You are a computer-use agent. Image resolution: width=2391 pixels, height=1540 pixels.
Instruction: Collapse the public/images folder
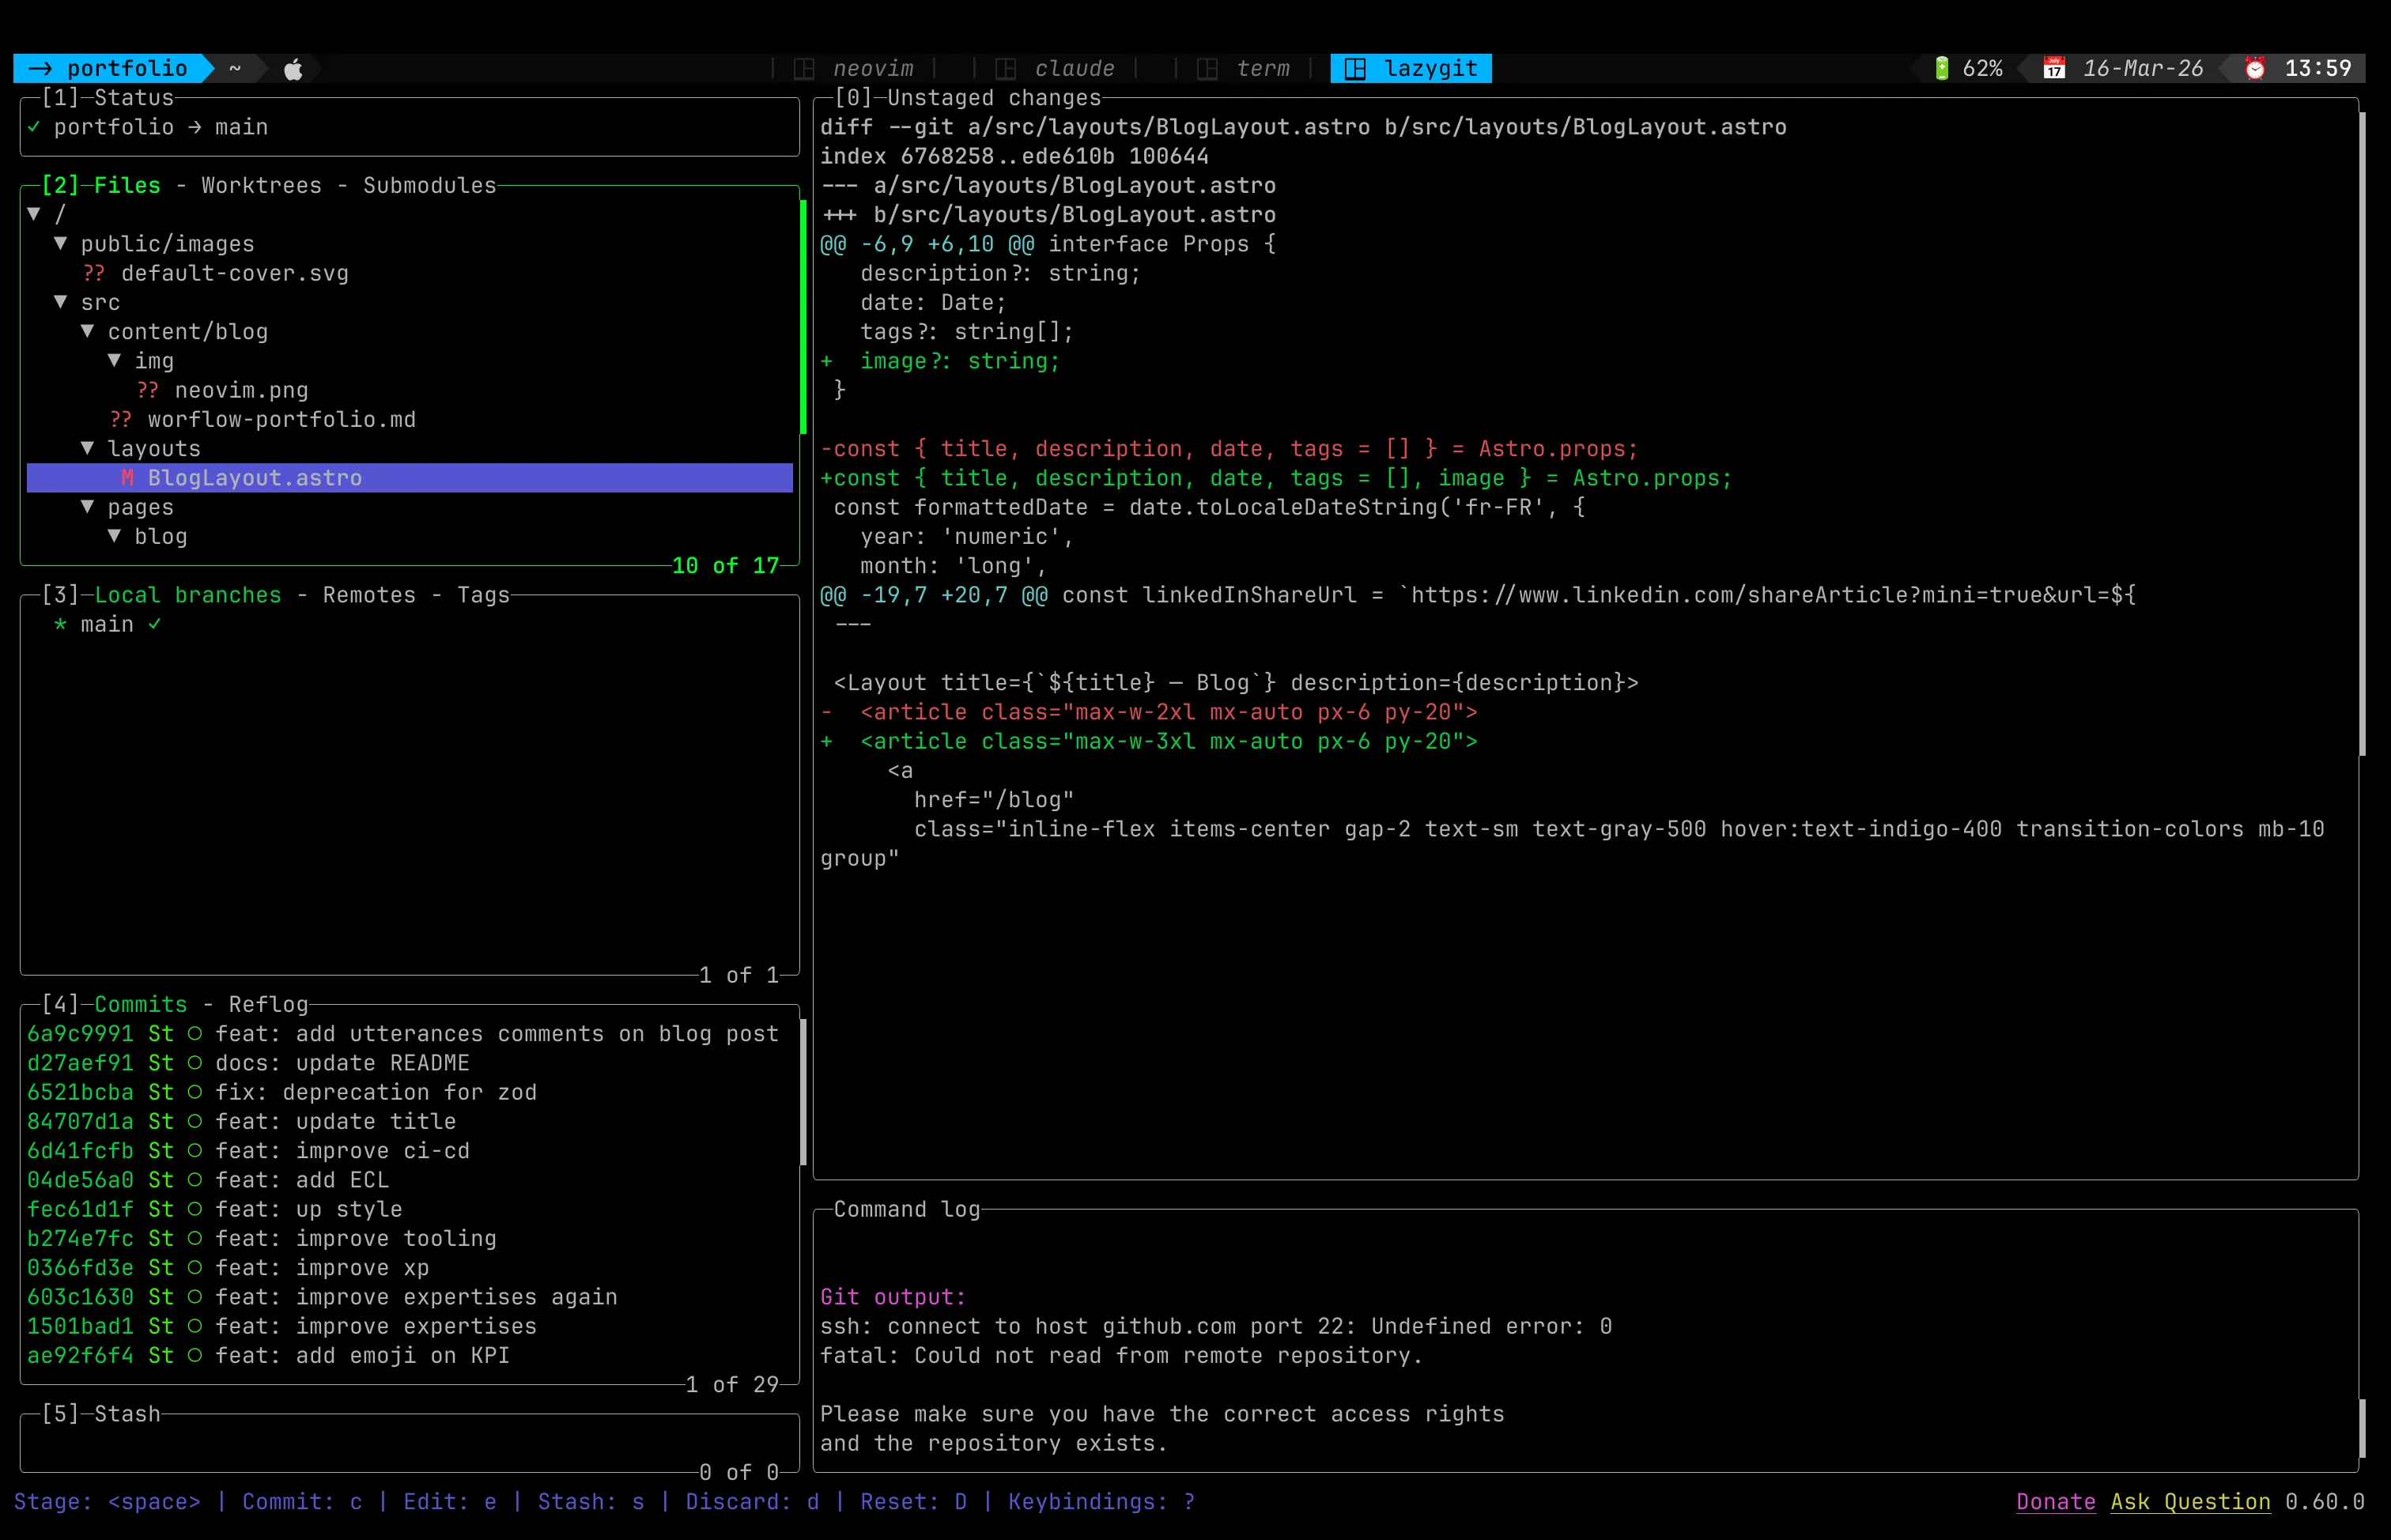click(167, 243)
